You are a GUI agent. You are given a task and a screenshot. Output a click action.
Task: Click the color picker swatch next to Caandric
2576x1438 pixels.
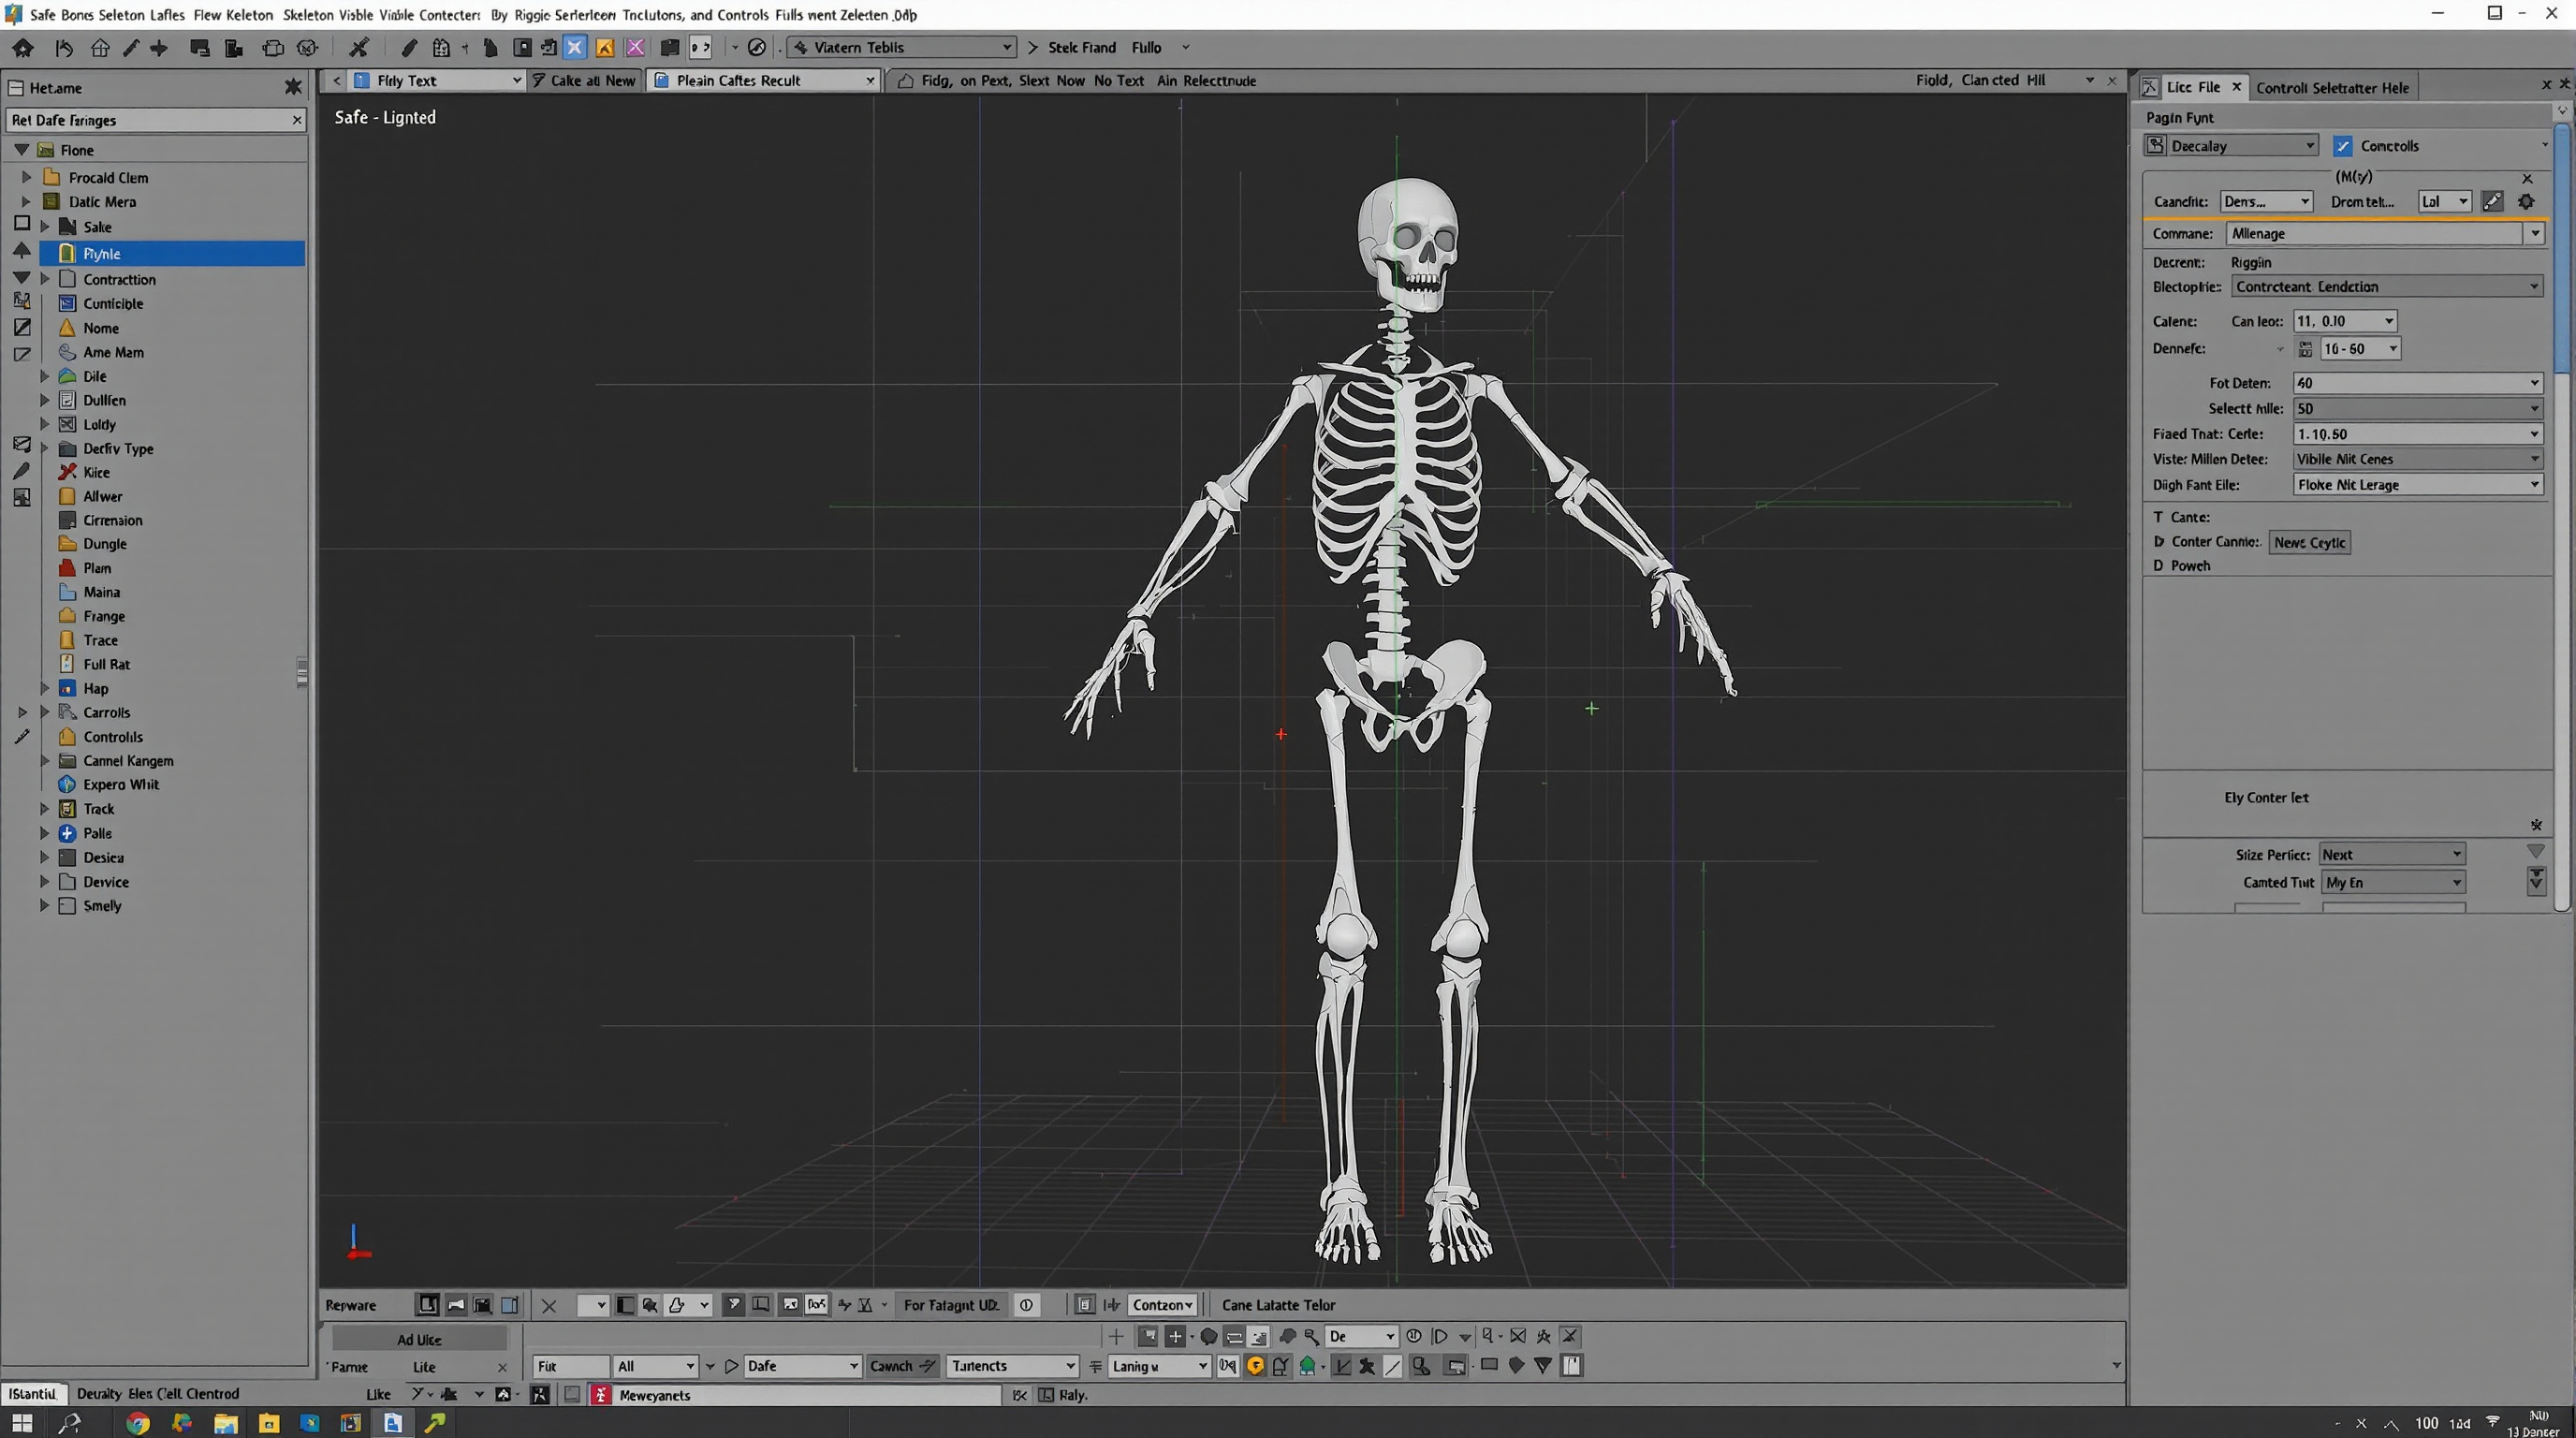(x=2492, y=201)
